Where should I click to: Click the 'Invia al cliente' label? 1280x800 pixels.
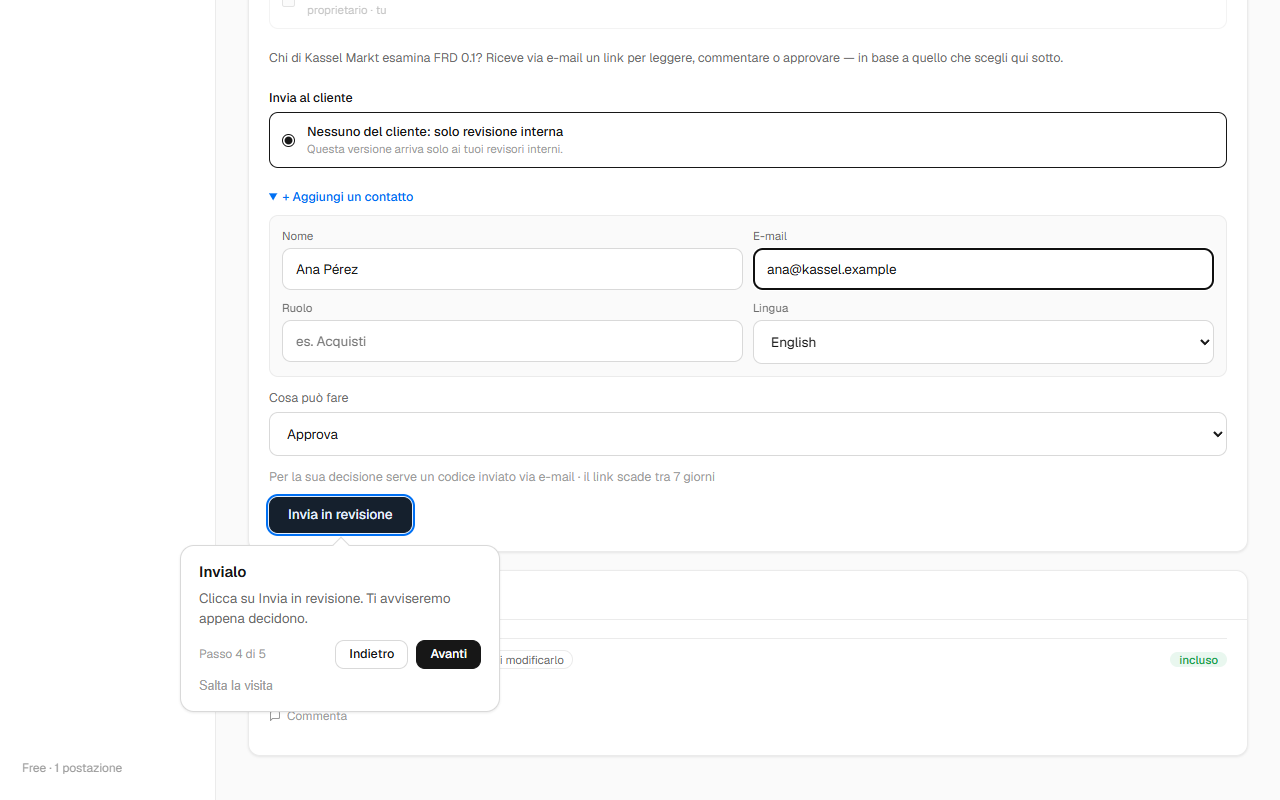[x=311, y=98]
